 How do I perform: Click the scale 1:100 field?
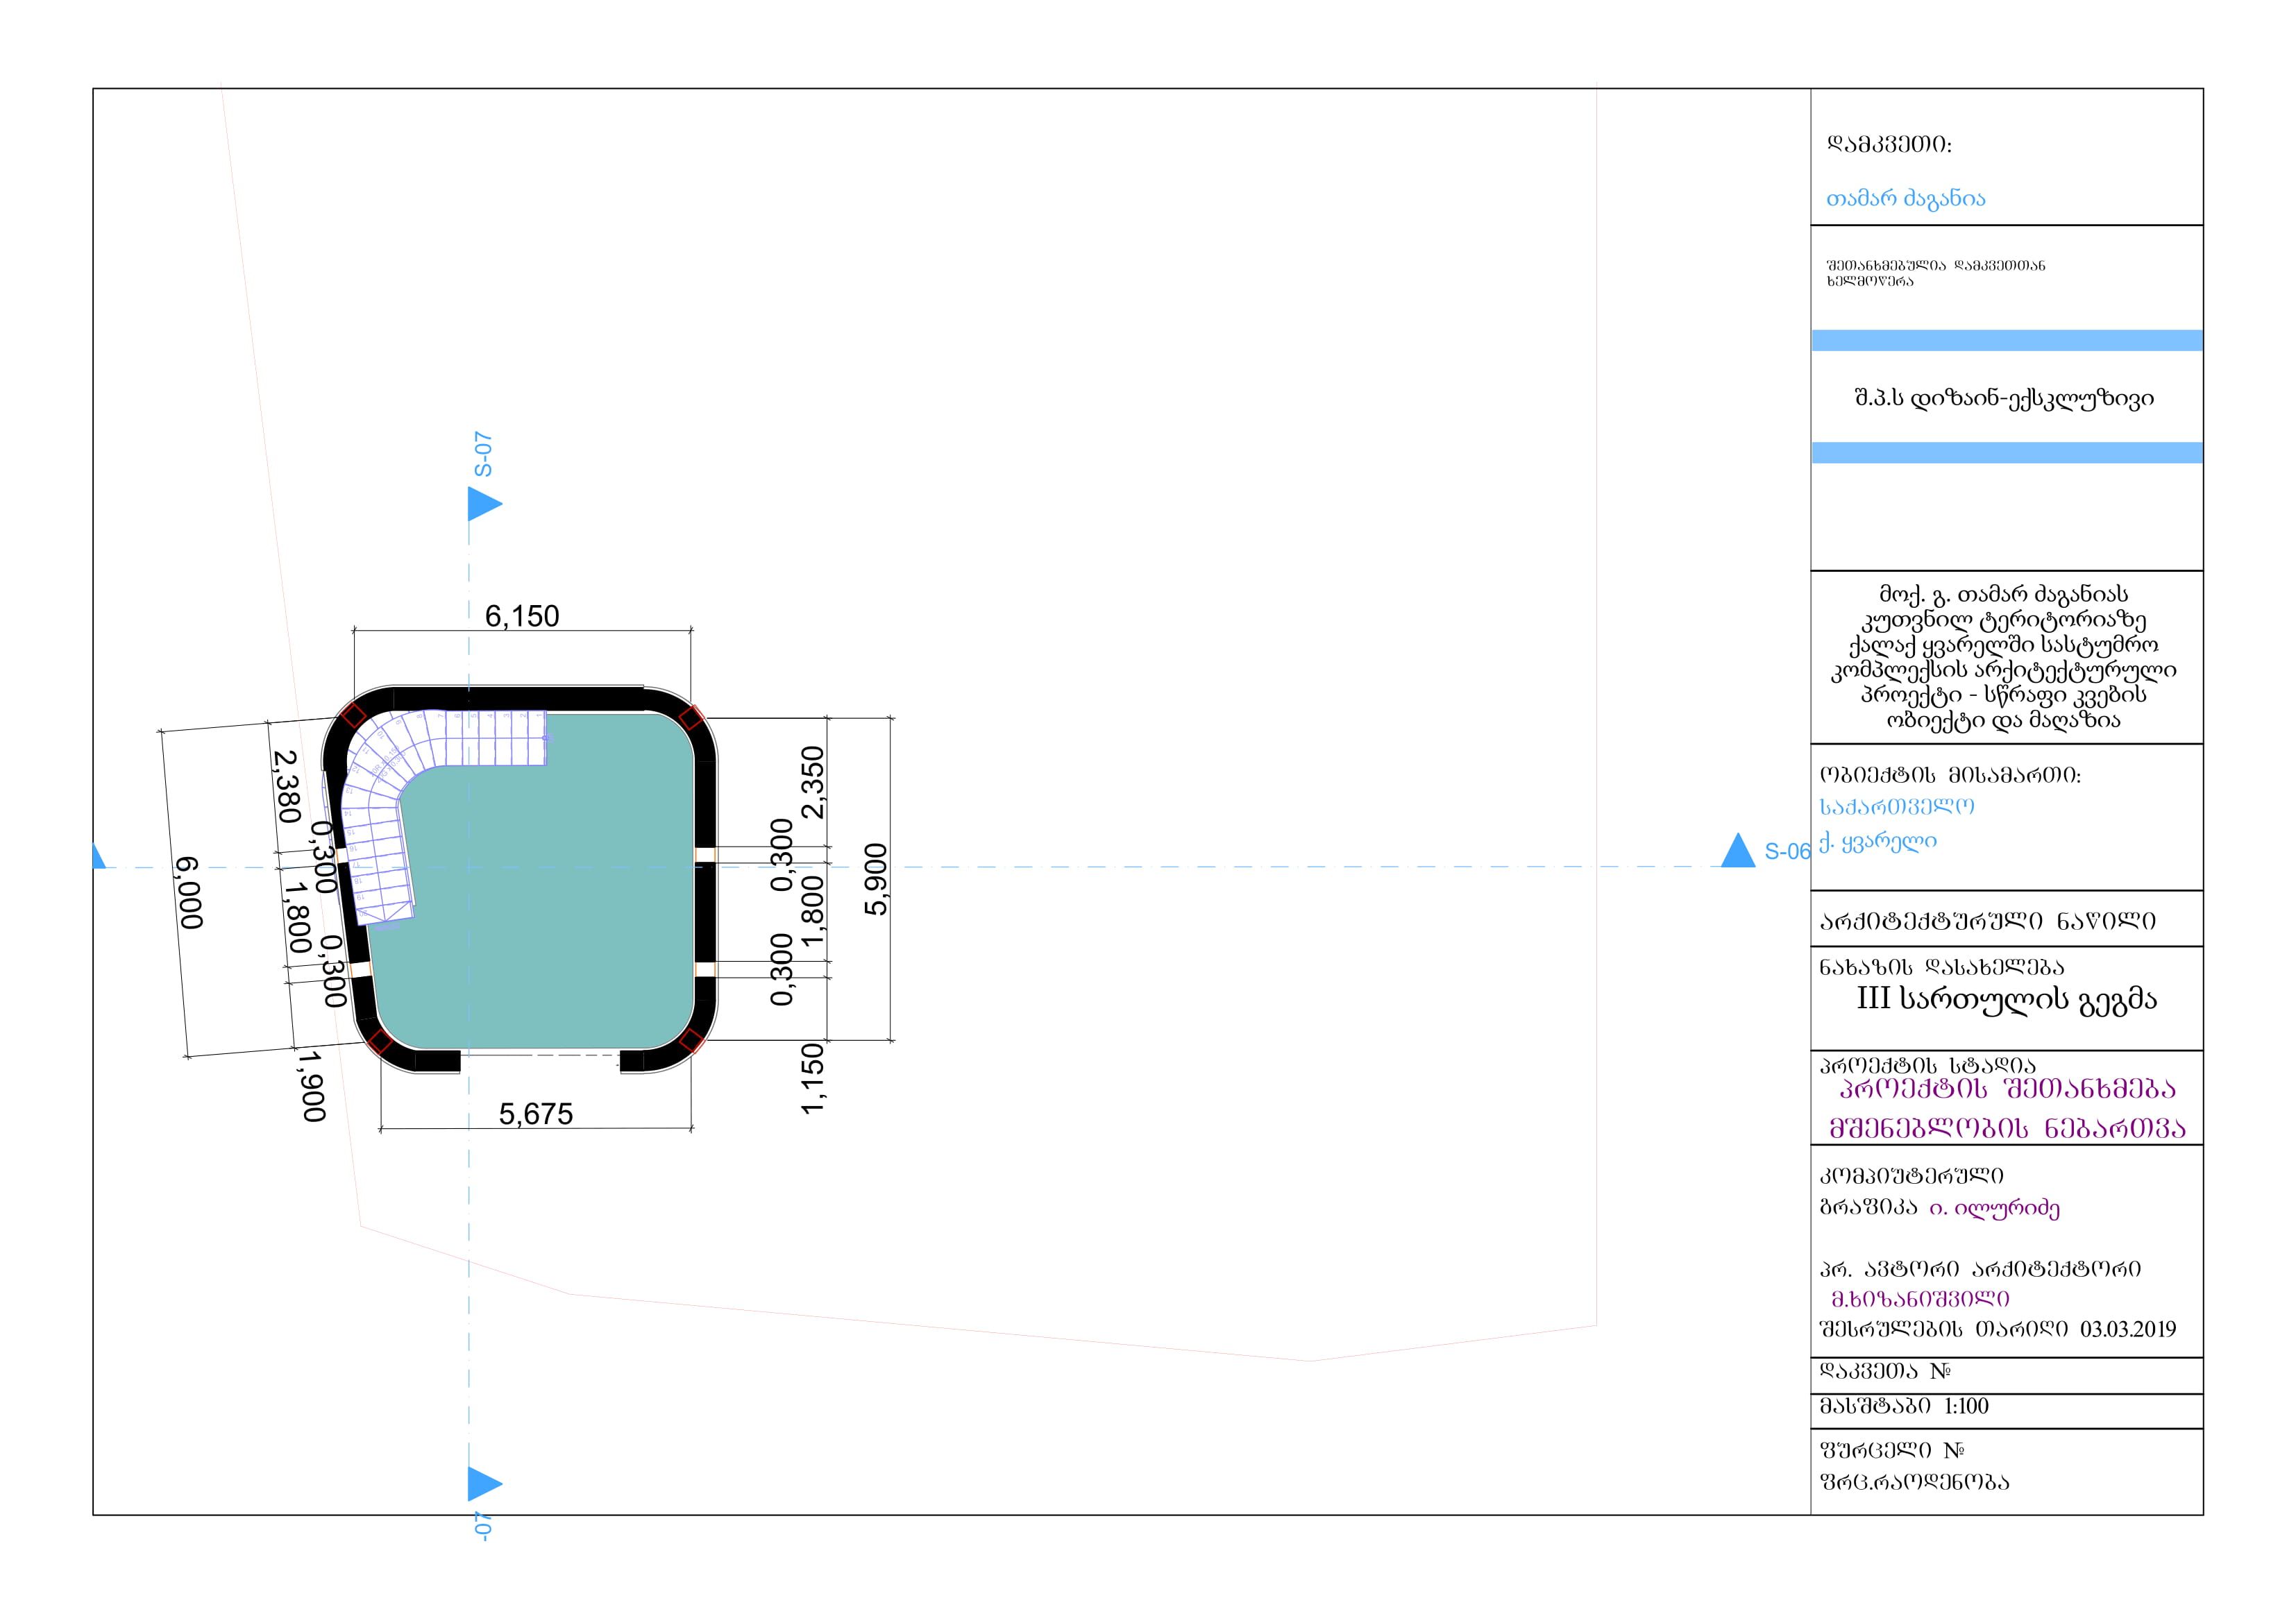1966,1406
